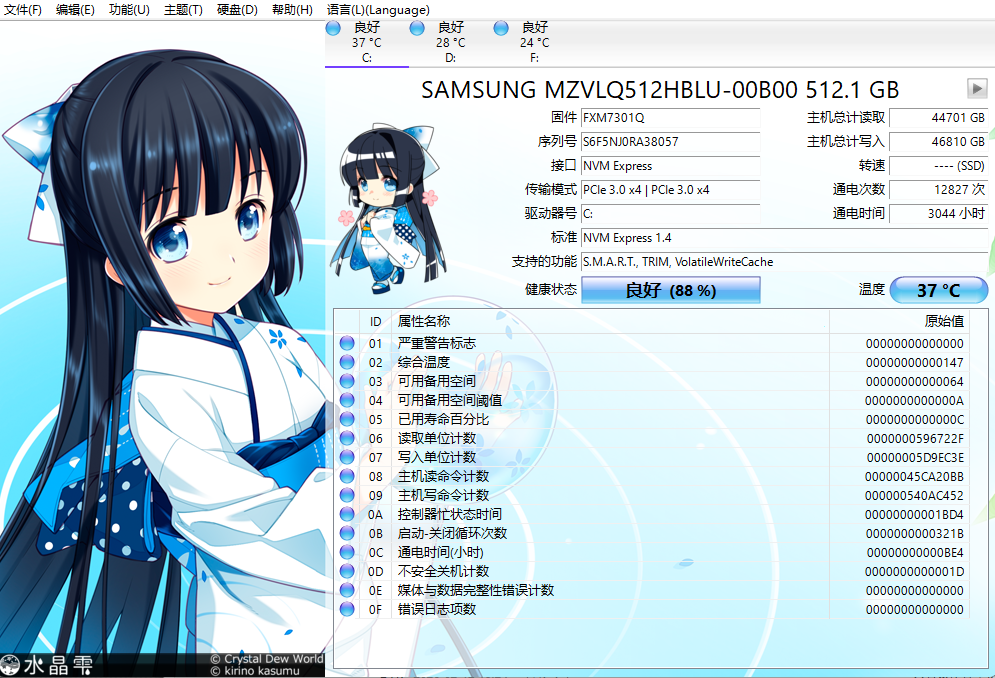
Task: Click the next disk arrow button
Action: pos(977,88)
